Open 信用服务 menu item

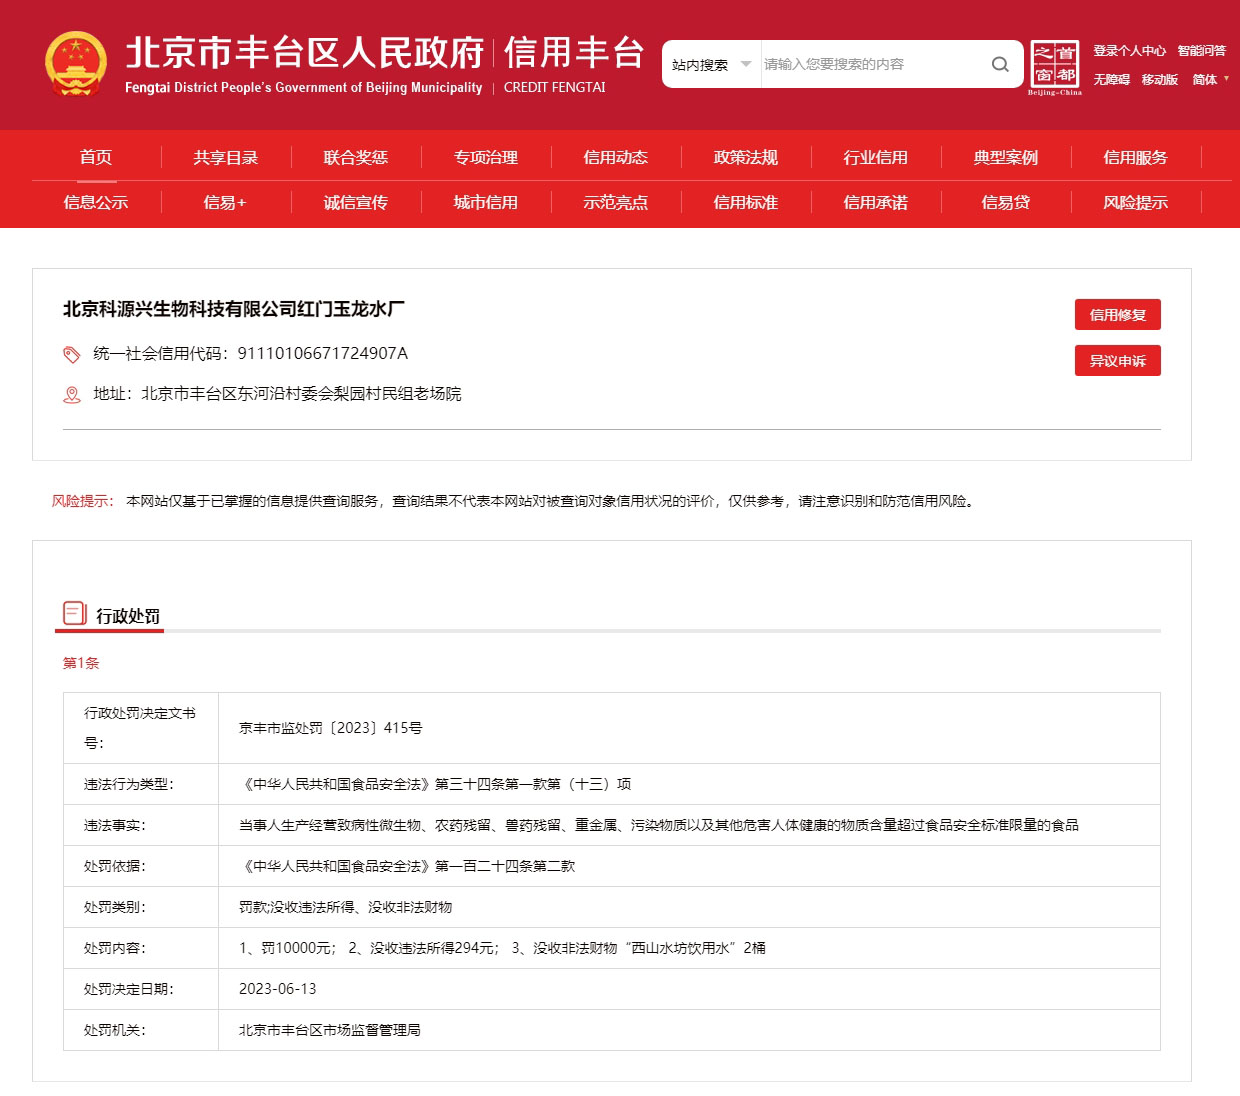point(1136,157)
